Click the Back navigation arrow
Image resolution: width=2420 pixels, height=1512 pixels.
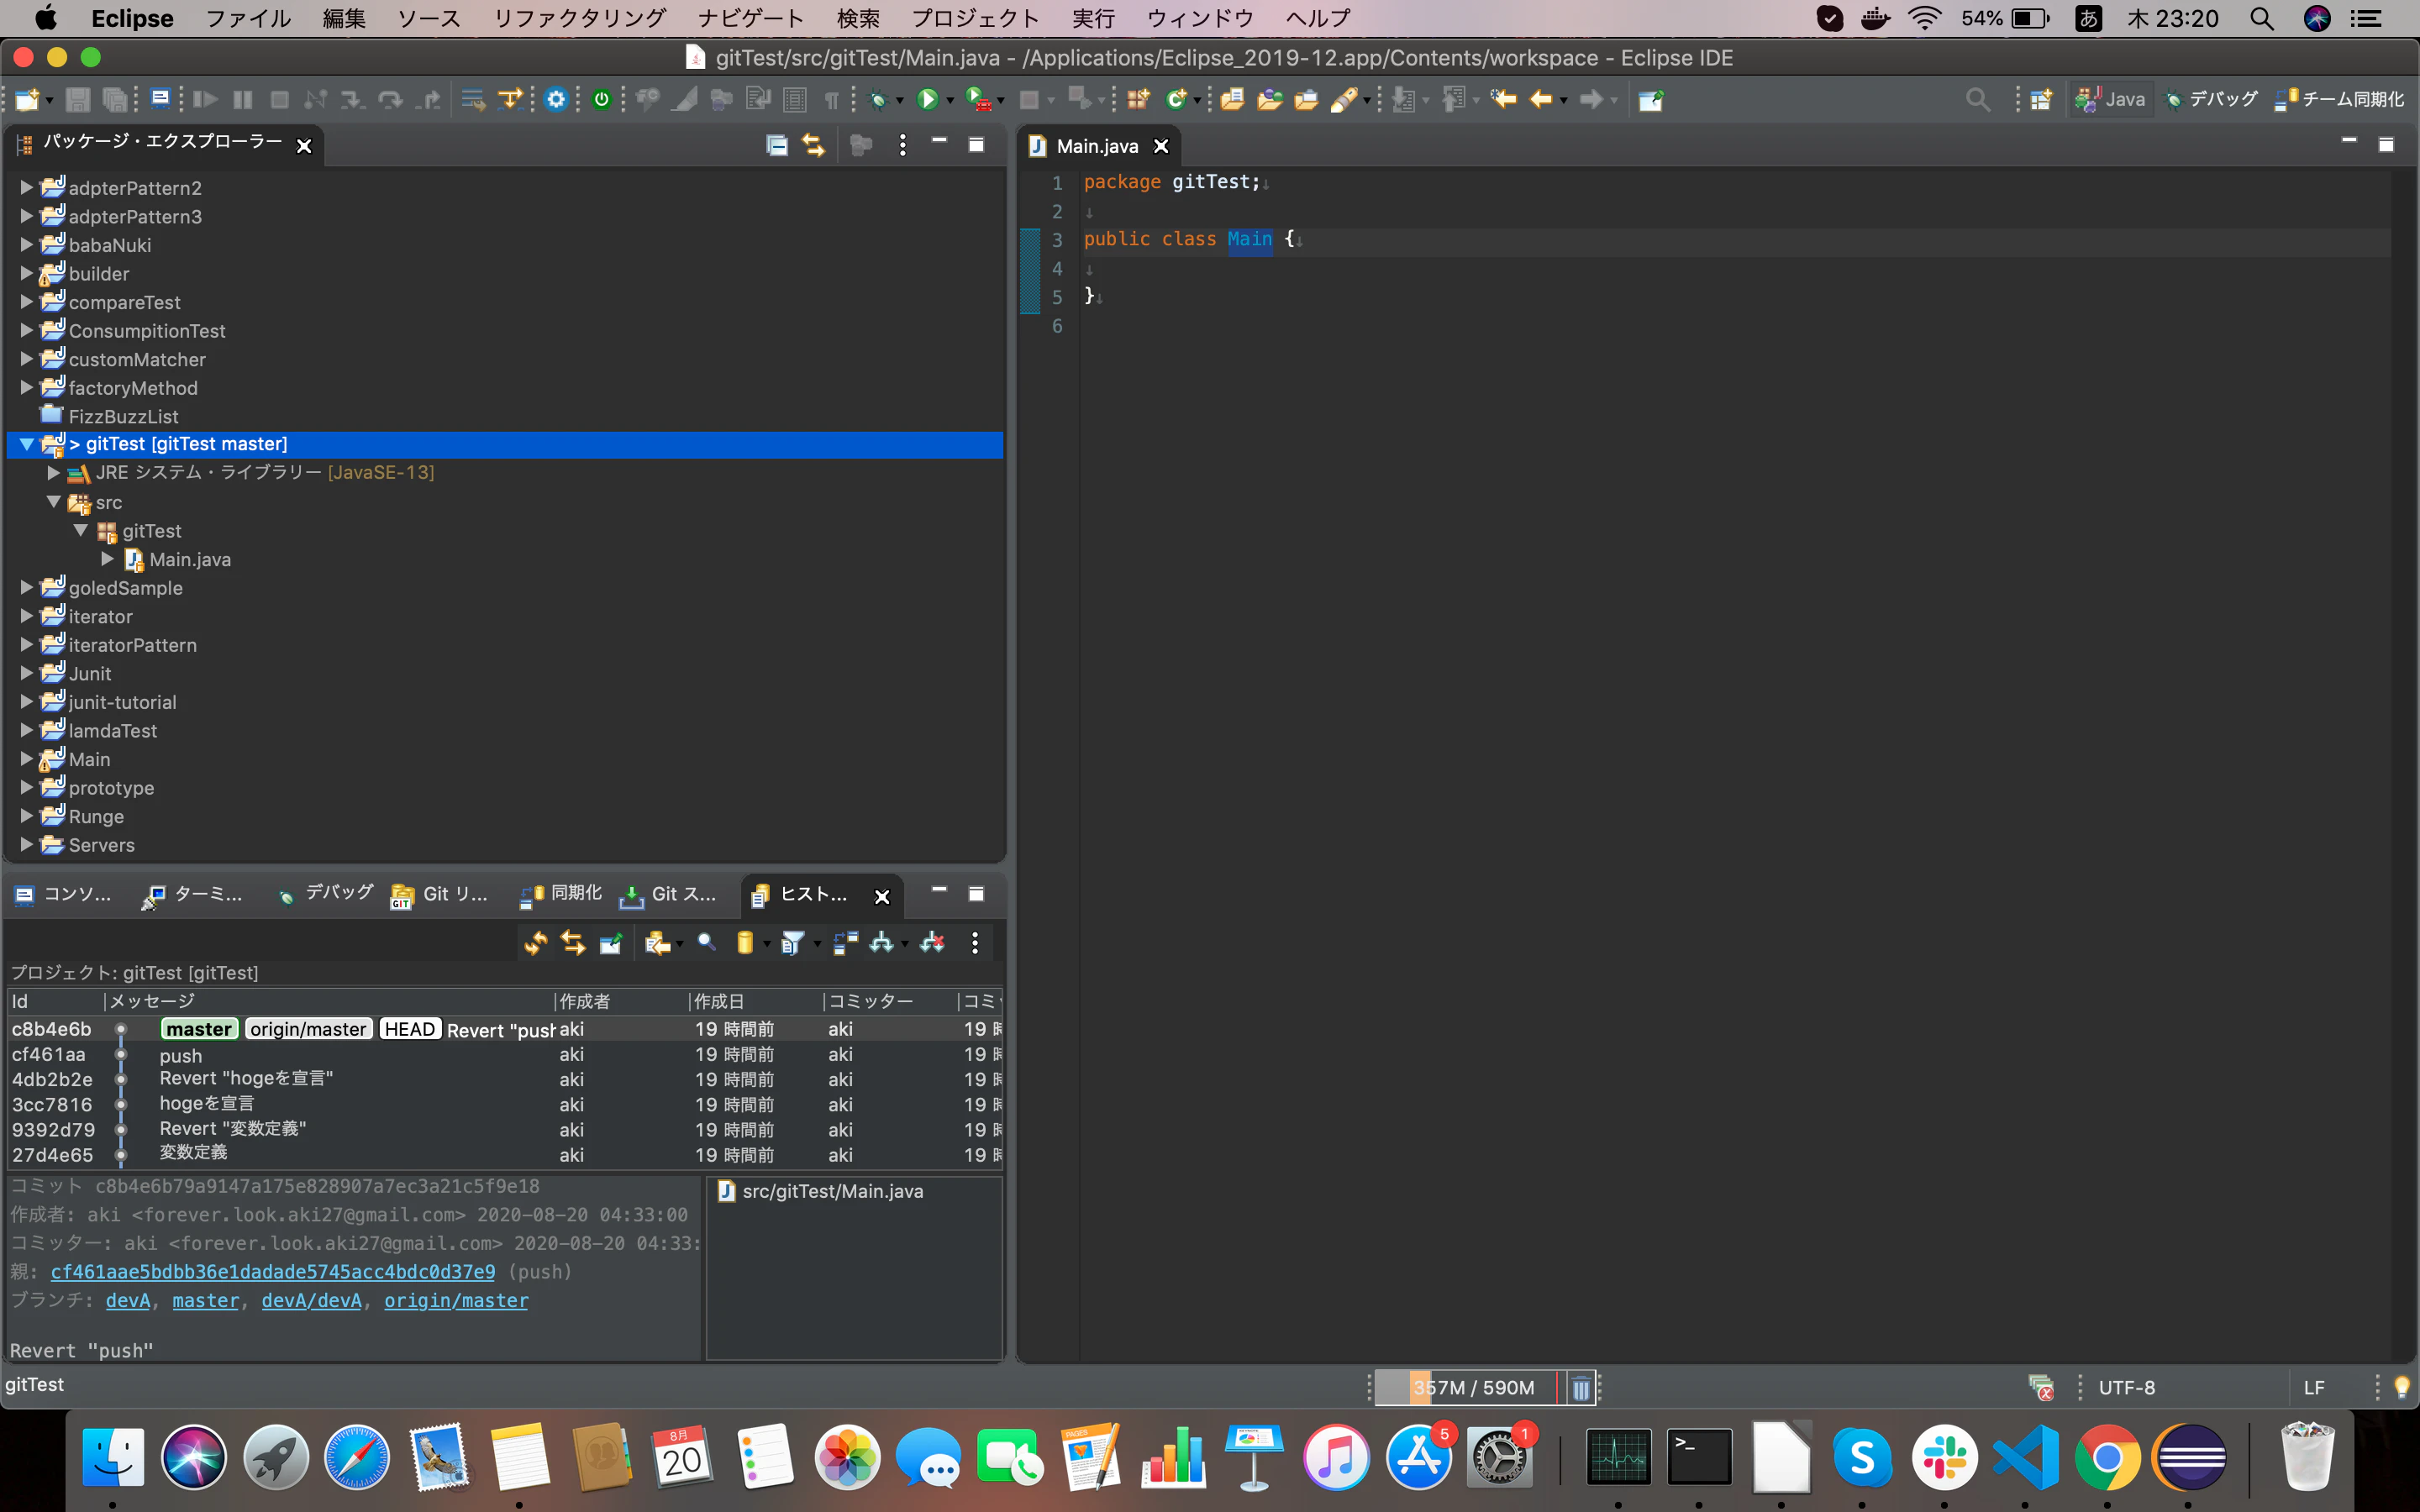point(1541,99)
